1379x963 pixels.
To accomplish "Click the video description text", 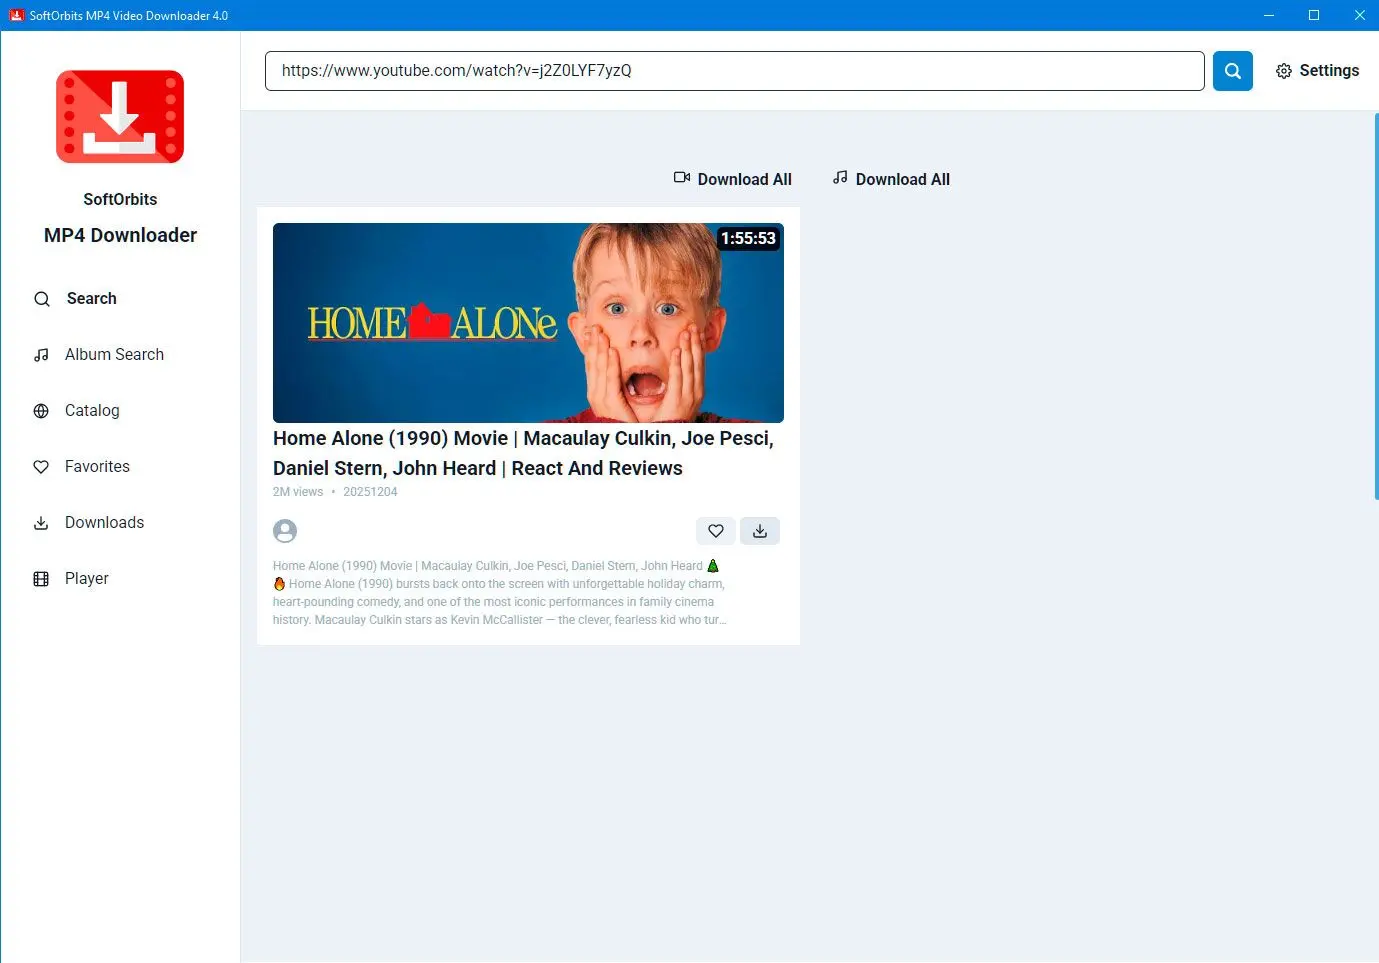I will [x=498, y=593].
